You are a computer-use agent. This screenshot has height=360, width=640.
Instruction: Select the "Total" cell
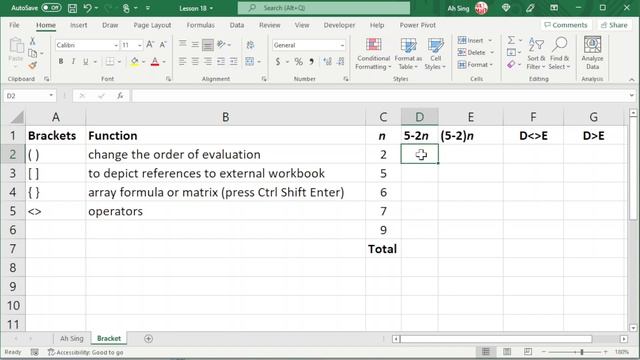point(383,249)
